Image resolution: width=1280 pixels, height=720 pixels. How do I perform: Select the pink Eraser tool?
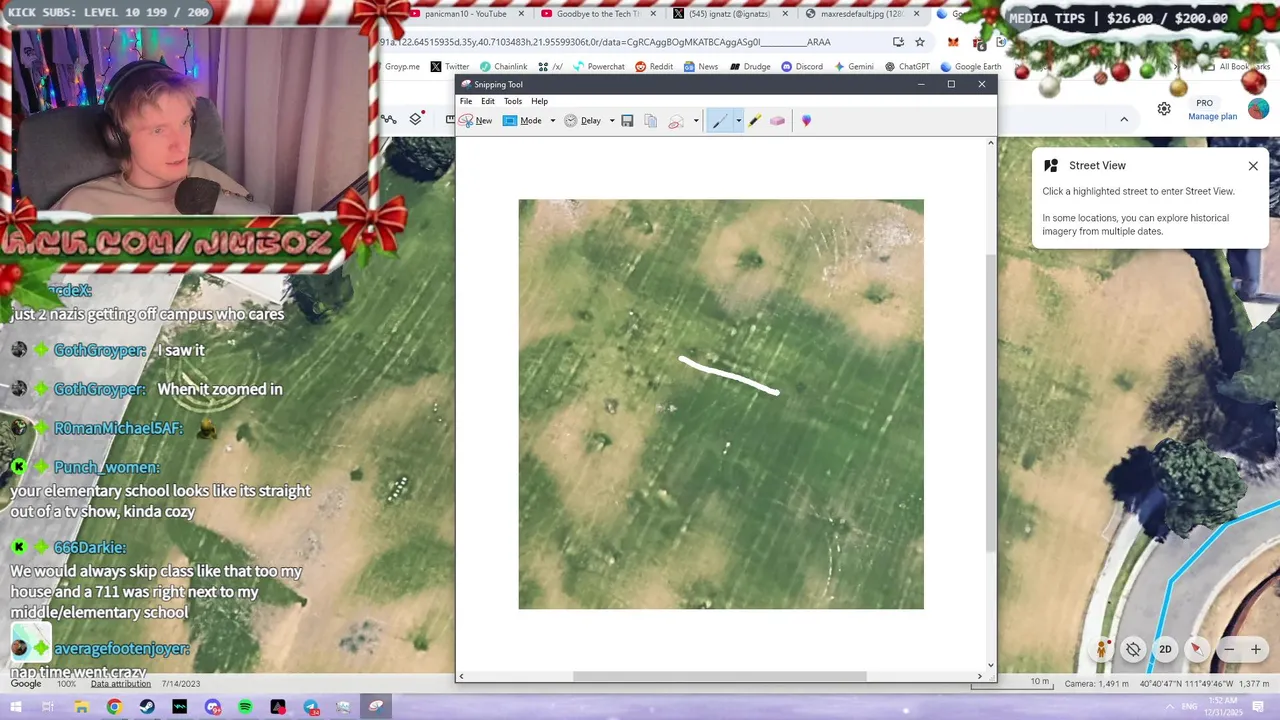click(777, 121)
